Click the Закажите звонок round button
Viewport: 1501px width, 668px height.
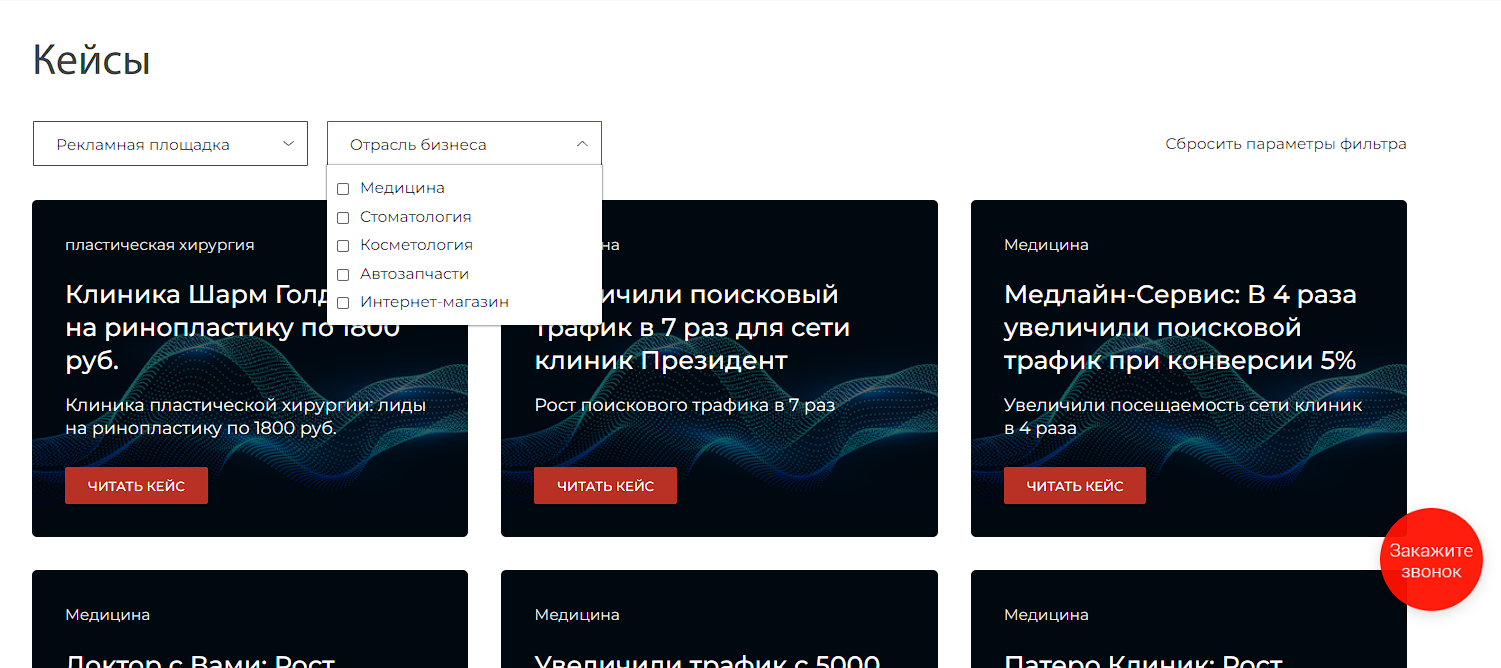(1431, 560)
